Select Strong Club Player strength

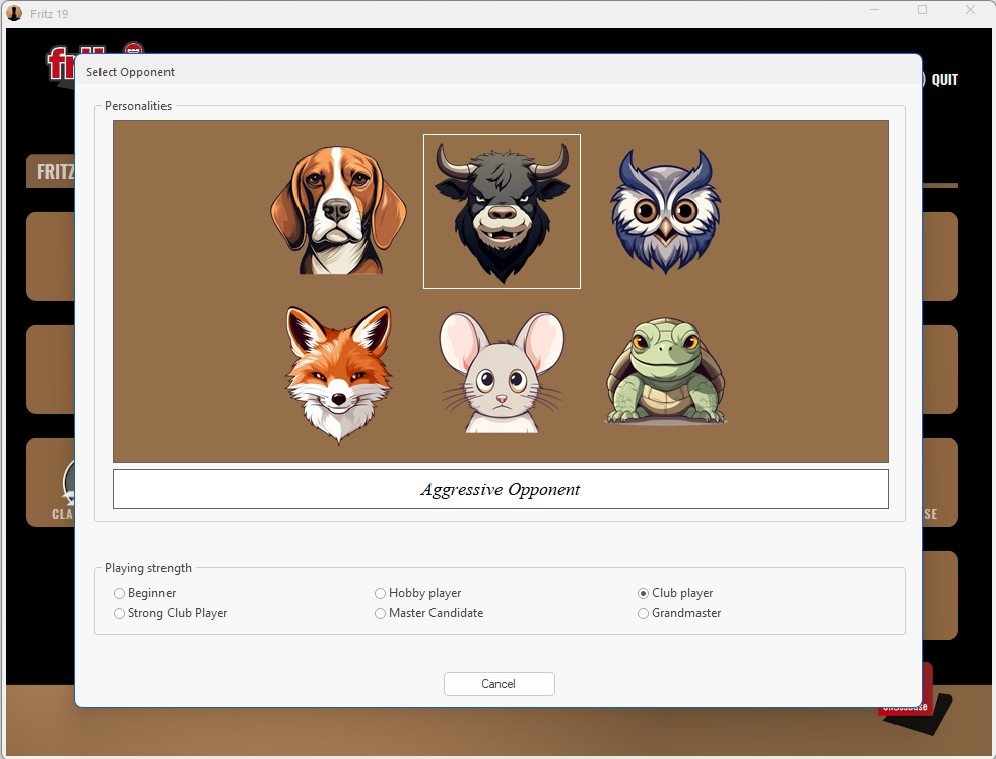(x=120, y=613)
